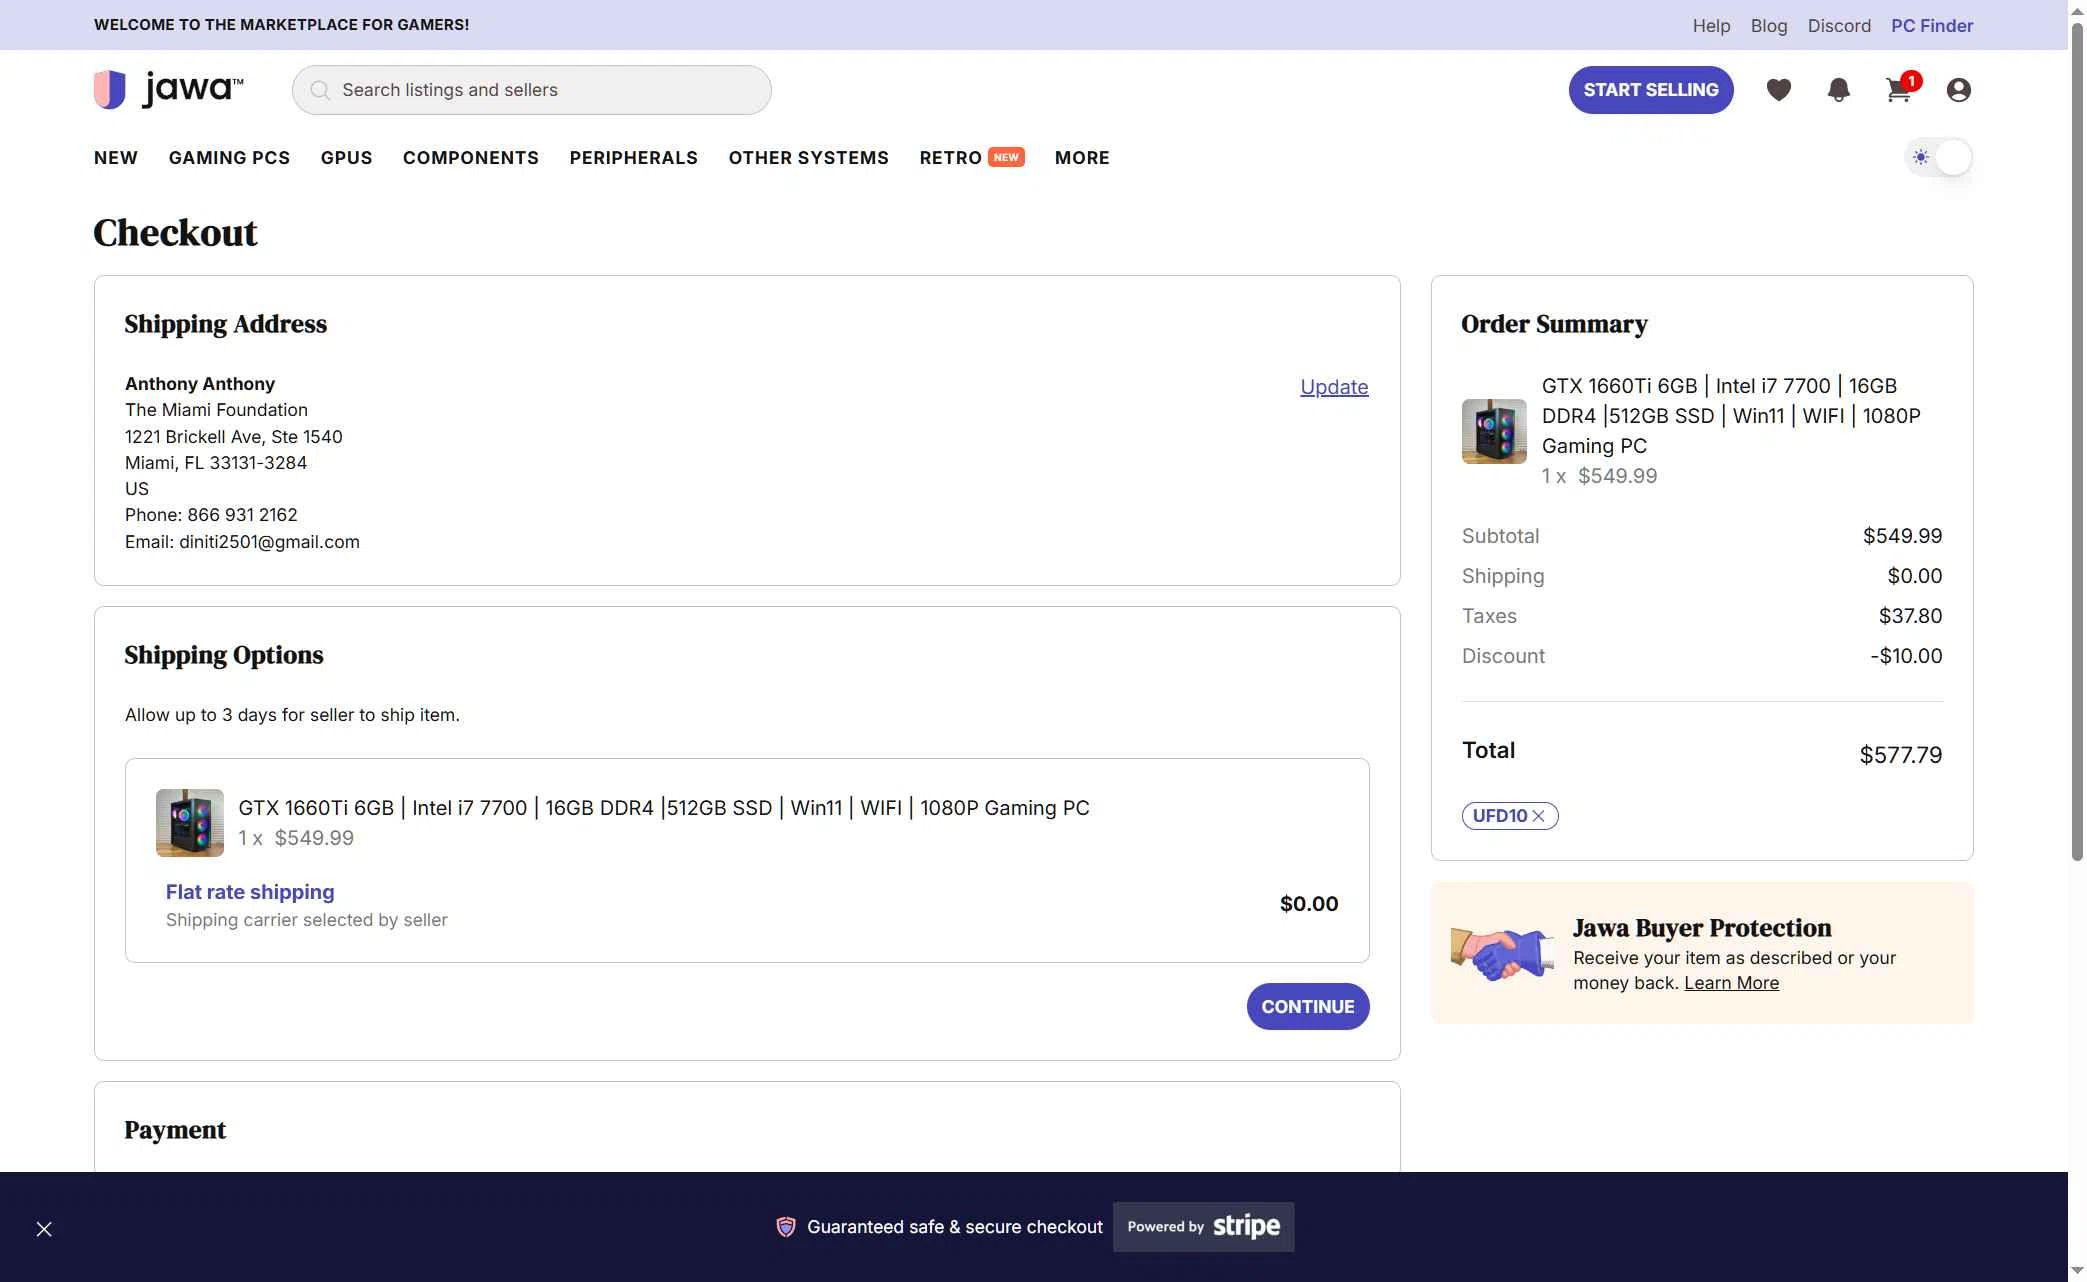The image size is (2087, 1282).
Task: Open the wishlist heart icon
Action: [x=1779, y=90]
